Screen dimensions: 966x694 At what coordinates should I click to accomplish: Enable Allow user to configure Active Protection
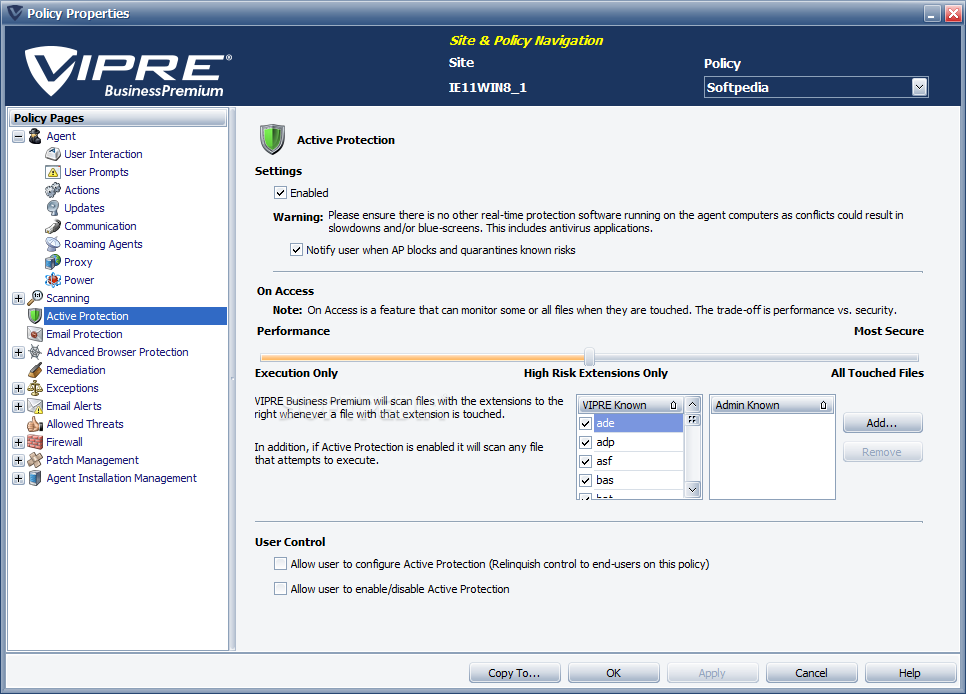(x=280, y=563)
